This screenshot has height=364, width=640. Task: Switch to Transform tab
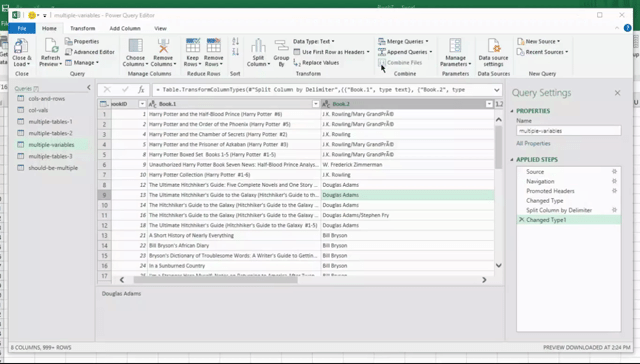[82, 28]
